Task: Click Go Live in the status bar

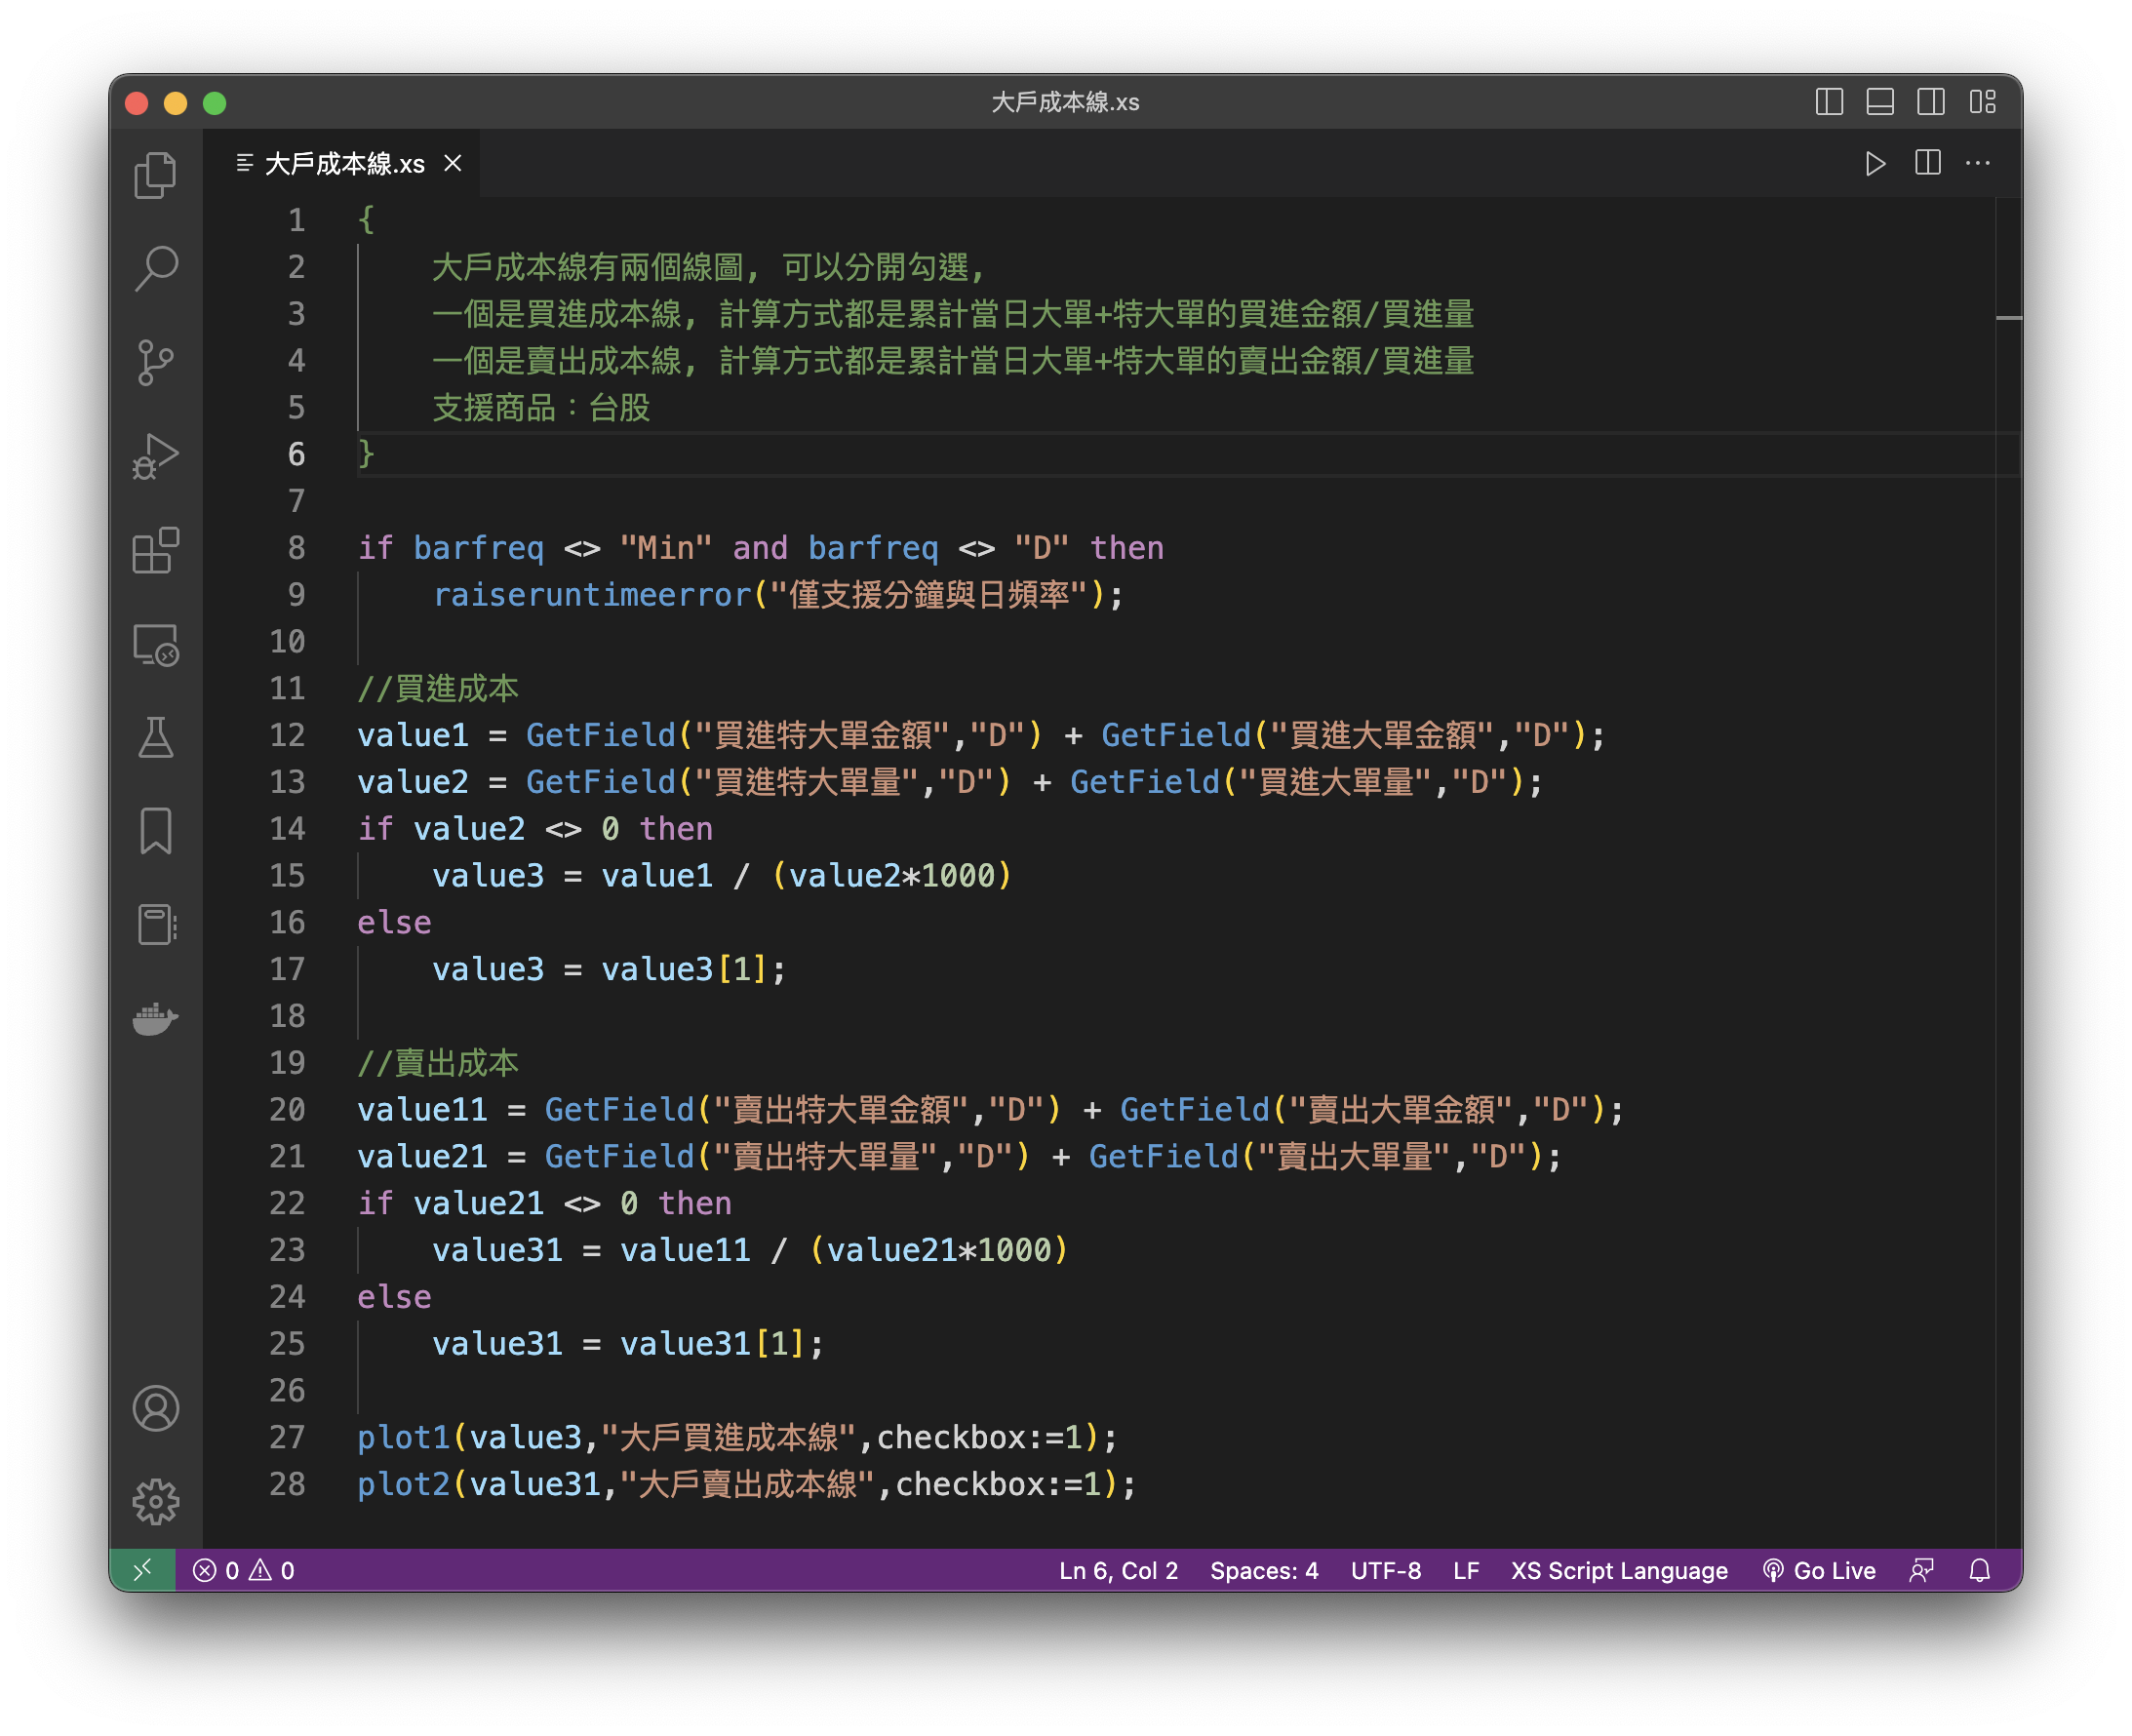Action: pyautogui.click(x=1819, y=1570)
